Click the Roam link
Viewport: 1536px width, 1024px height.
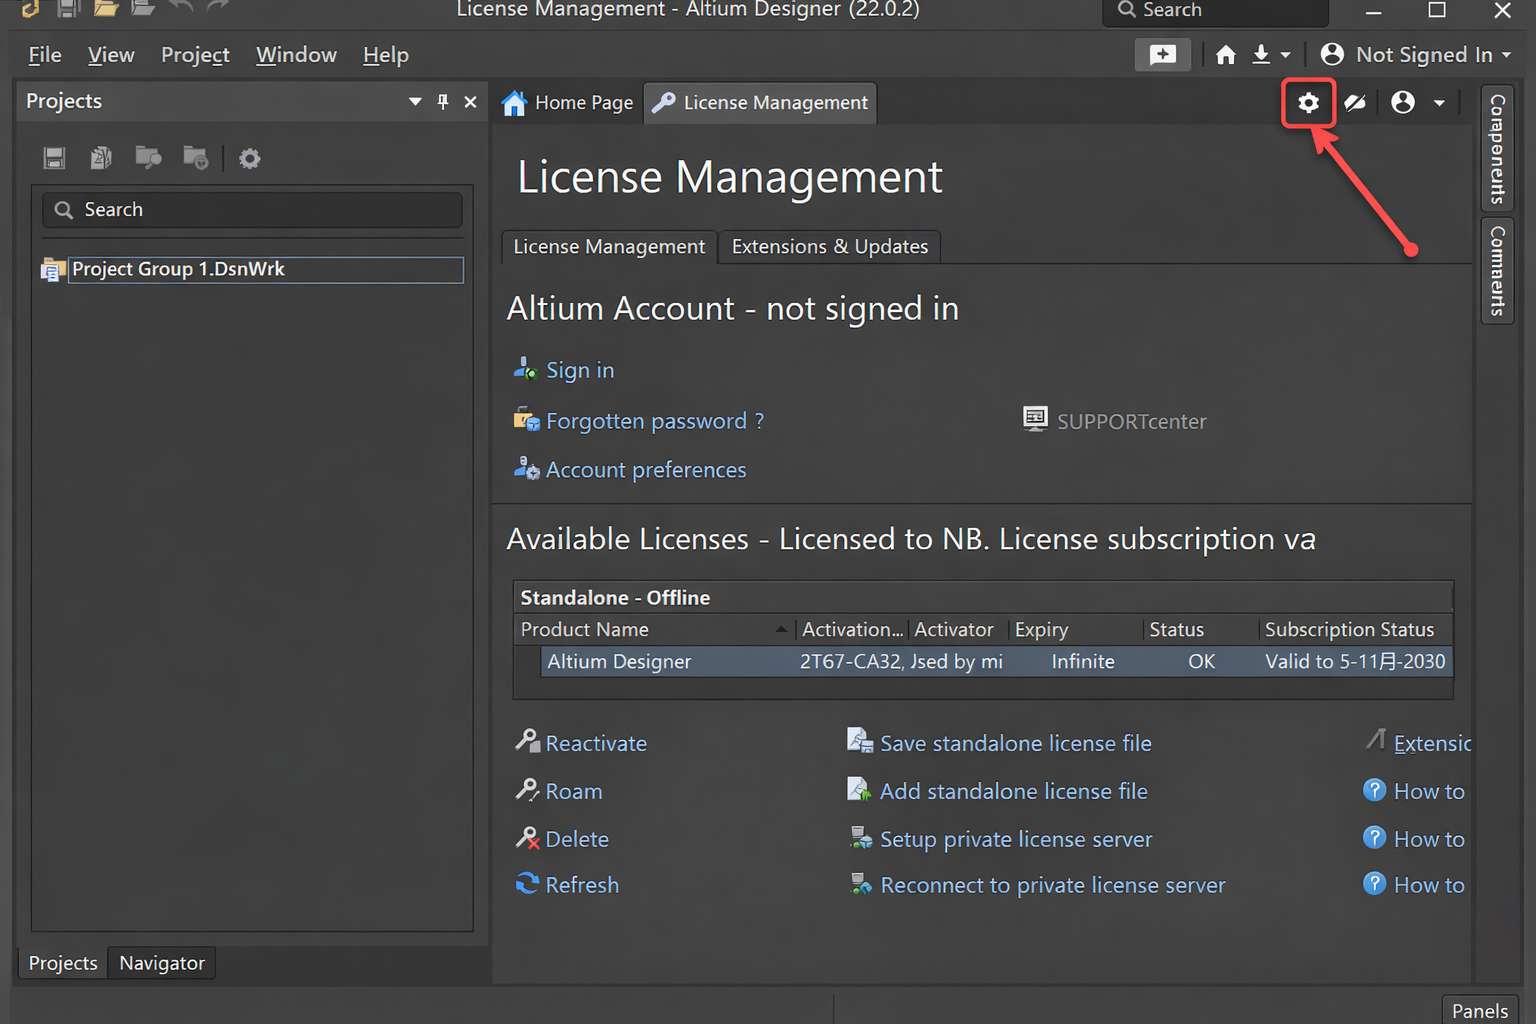tap(573, 791)
